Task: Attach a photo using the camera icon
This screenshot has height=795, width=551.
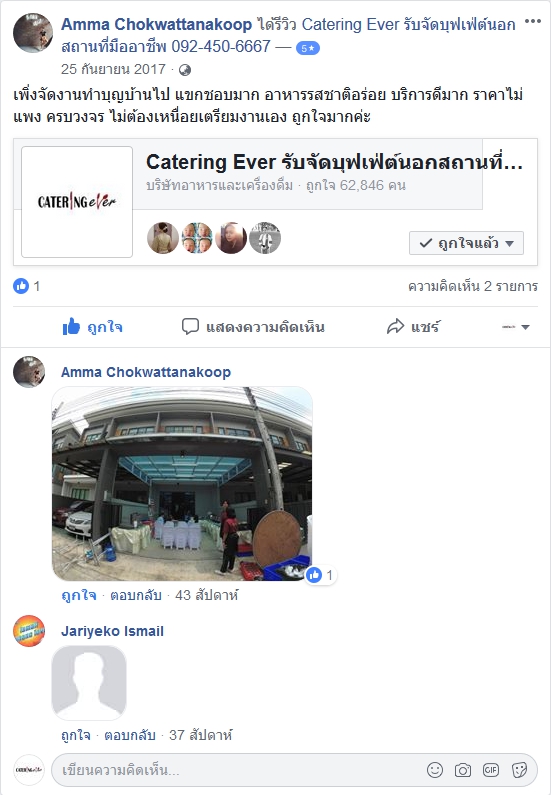Action: pos(462,770)
